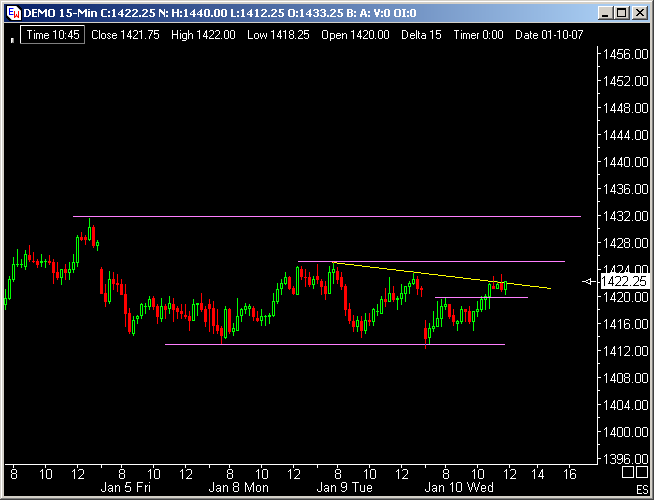654x500 pixels.
Task: Close the DEMO 15-Min chart window
Action: tap(639, 13)
